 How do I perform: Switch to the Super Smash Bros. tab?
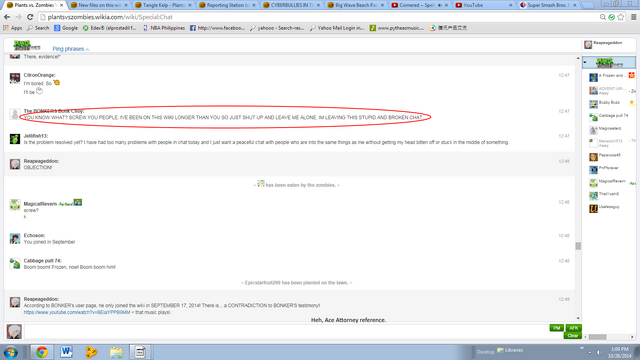click(x=548, y=5)
